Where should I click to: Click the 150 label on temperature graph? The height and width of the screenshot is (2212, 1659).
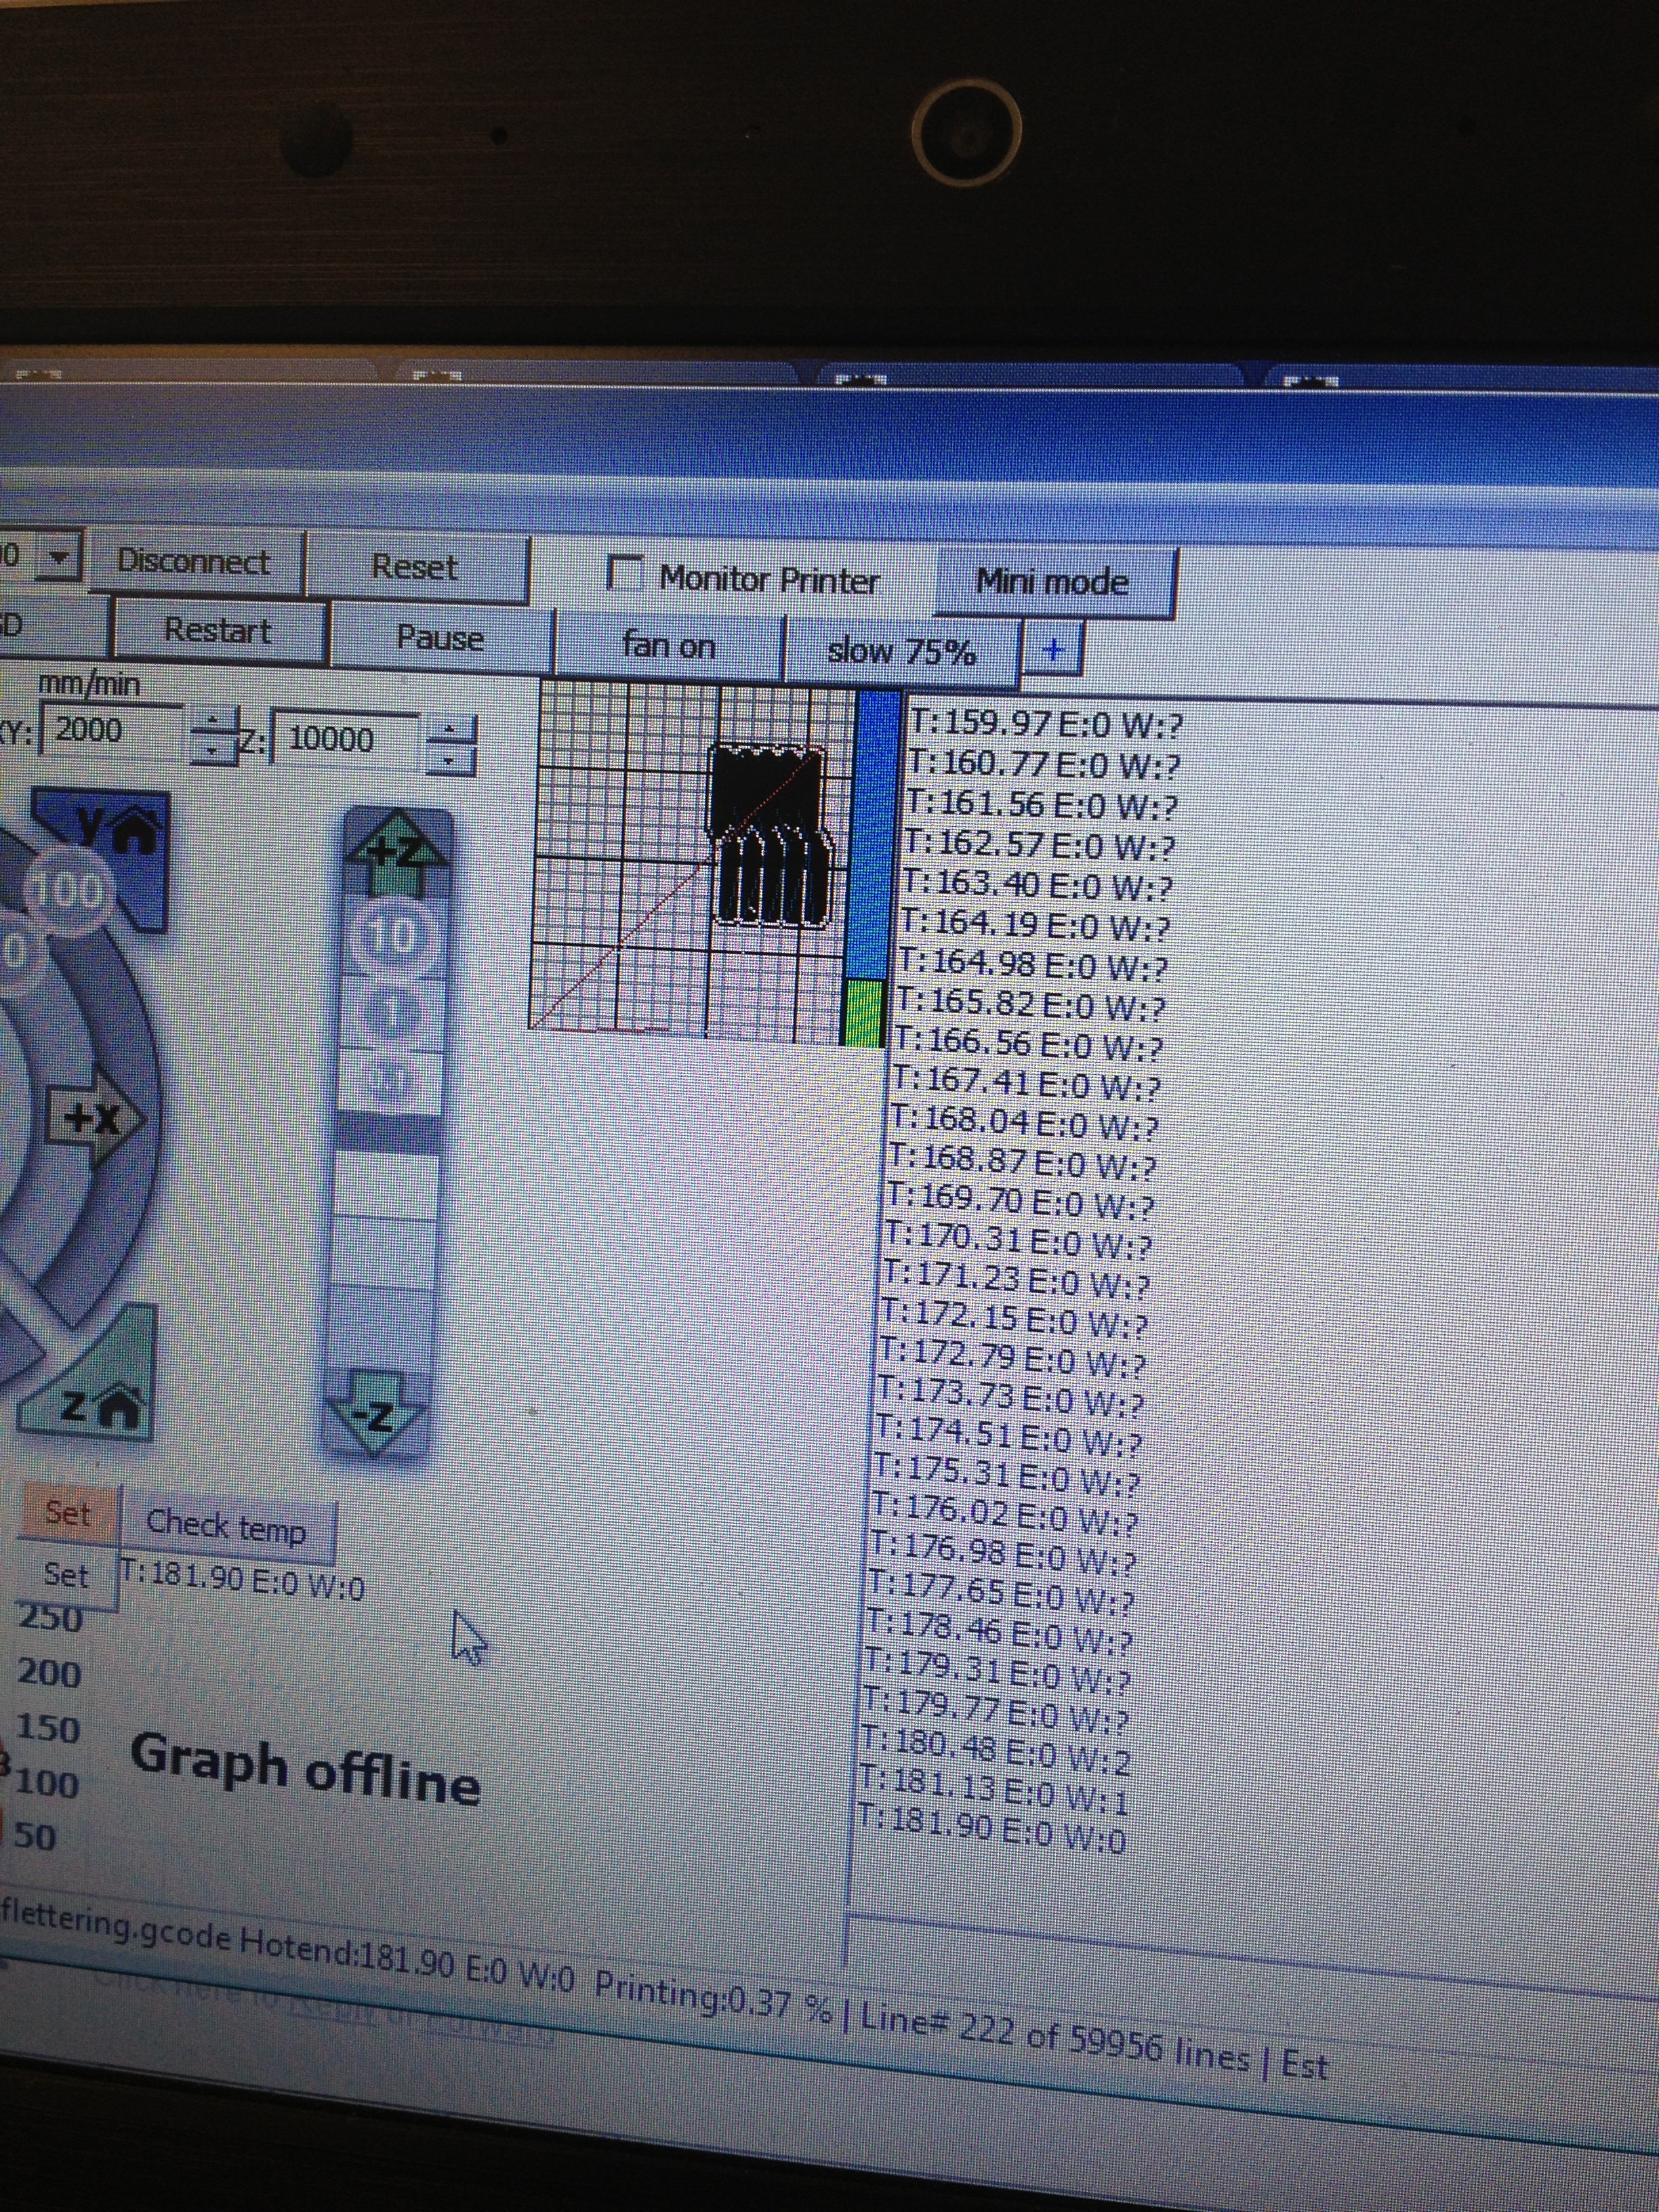(48, 1729)
